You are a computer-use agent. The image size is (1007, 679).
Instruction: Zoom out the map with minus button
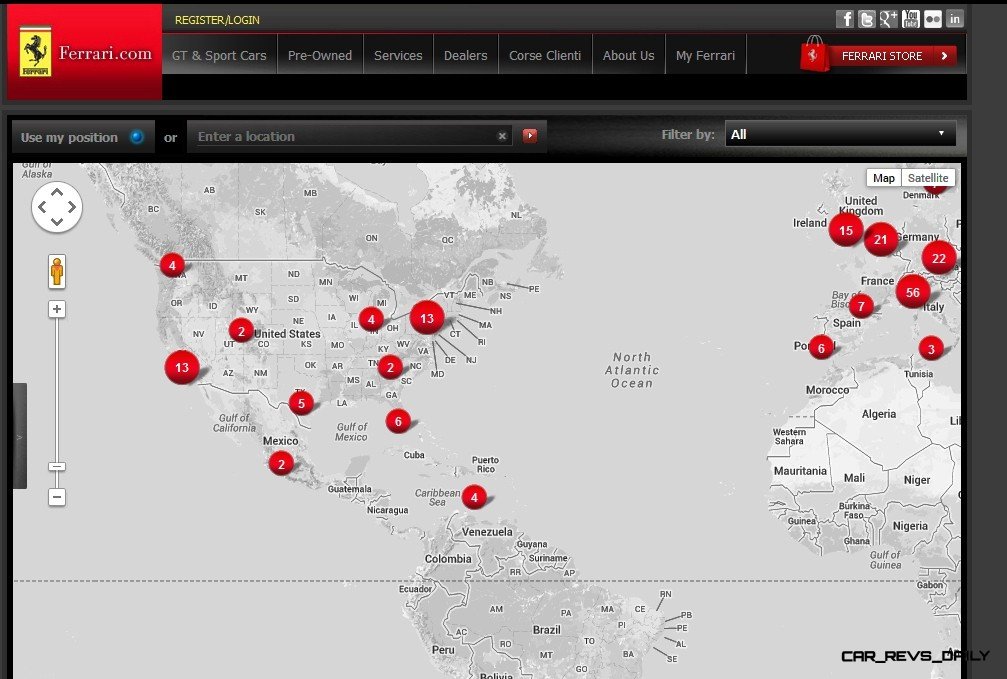pos(57,497)
